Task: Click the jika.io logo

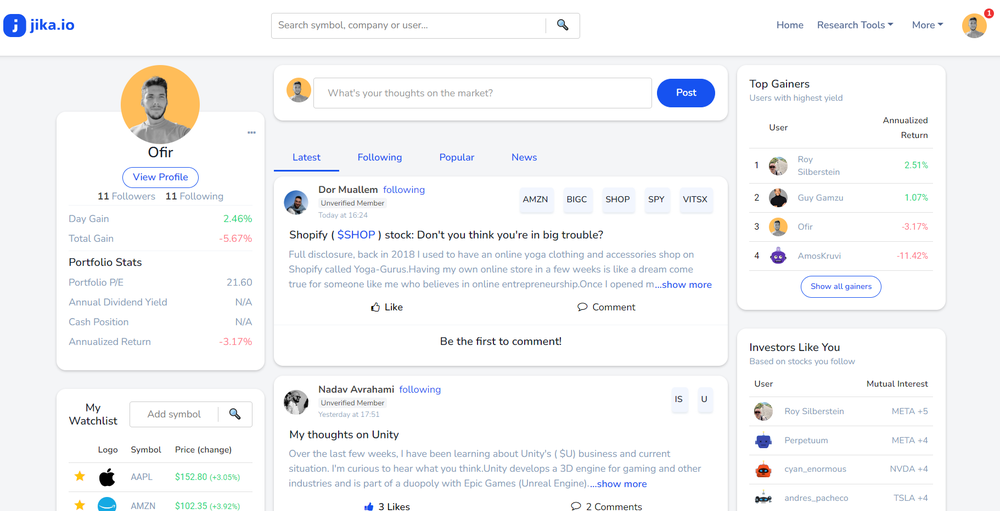Action: (x=39, y=26)
